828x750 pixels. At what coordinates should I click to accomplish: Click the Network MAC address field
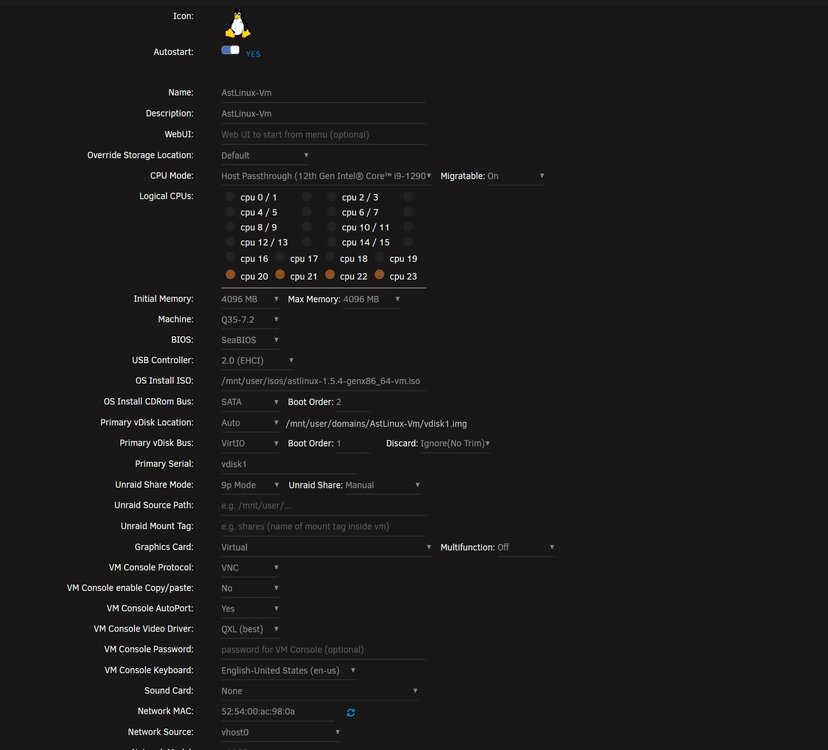(x=277, y=712)
